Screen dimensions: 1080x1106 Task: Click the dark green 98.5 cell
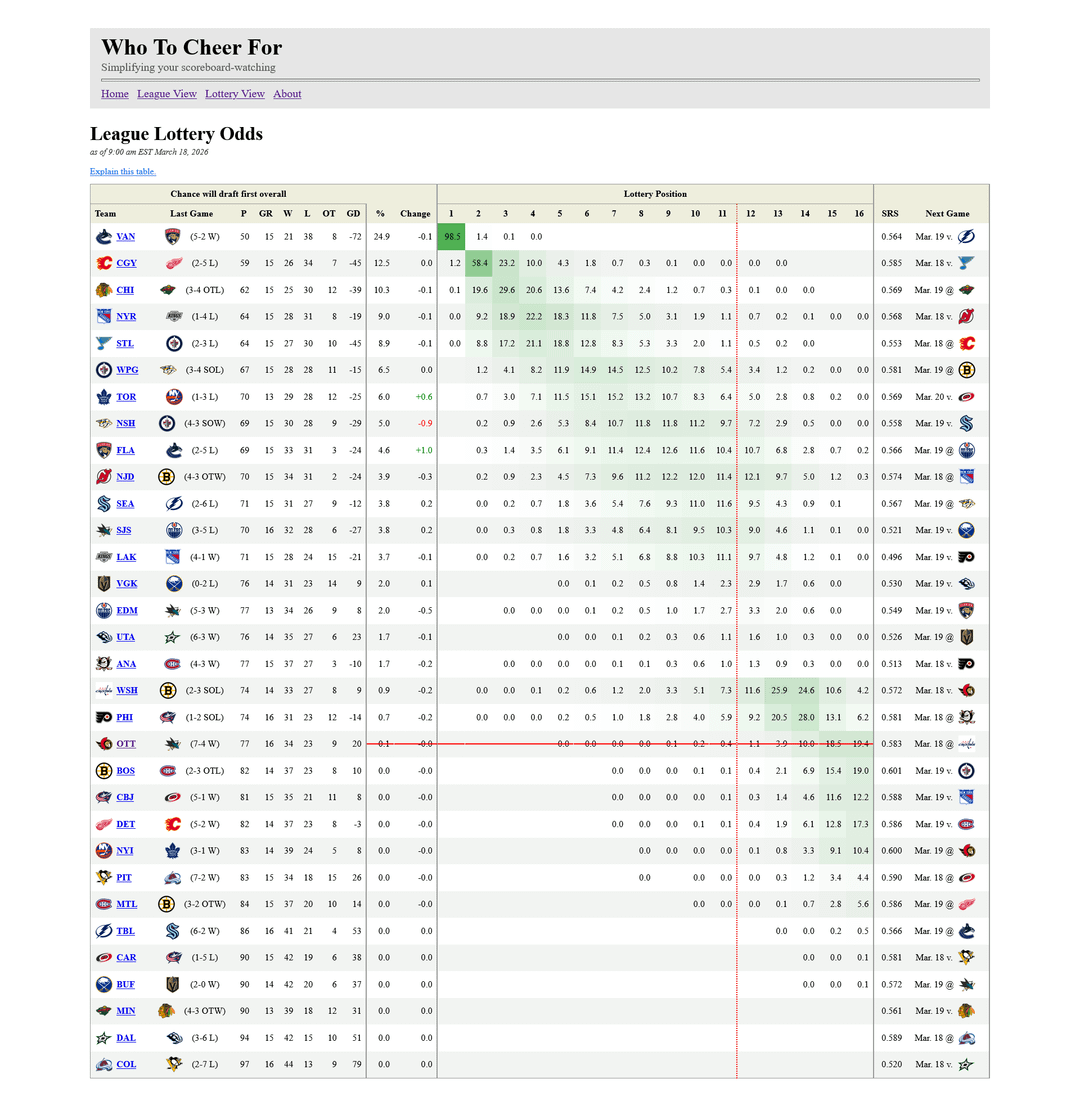451,237
